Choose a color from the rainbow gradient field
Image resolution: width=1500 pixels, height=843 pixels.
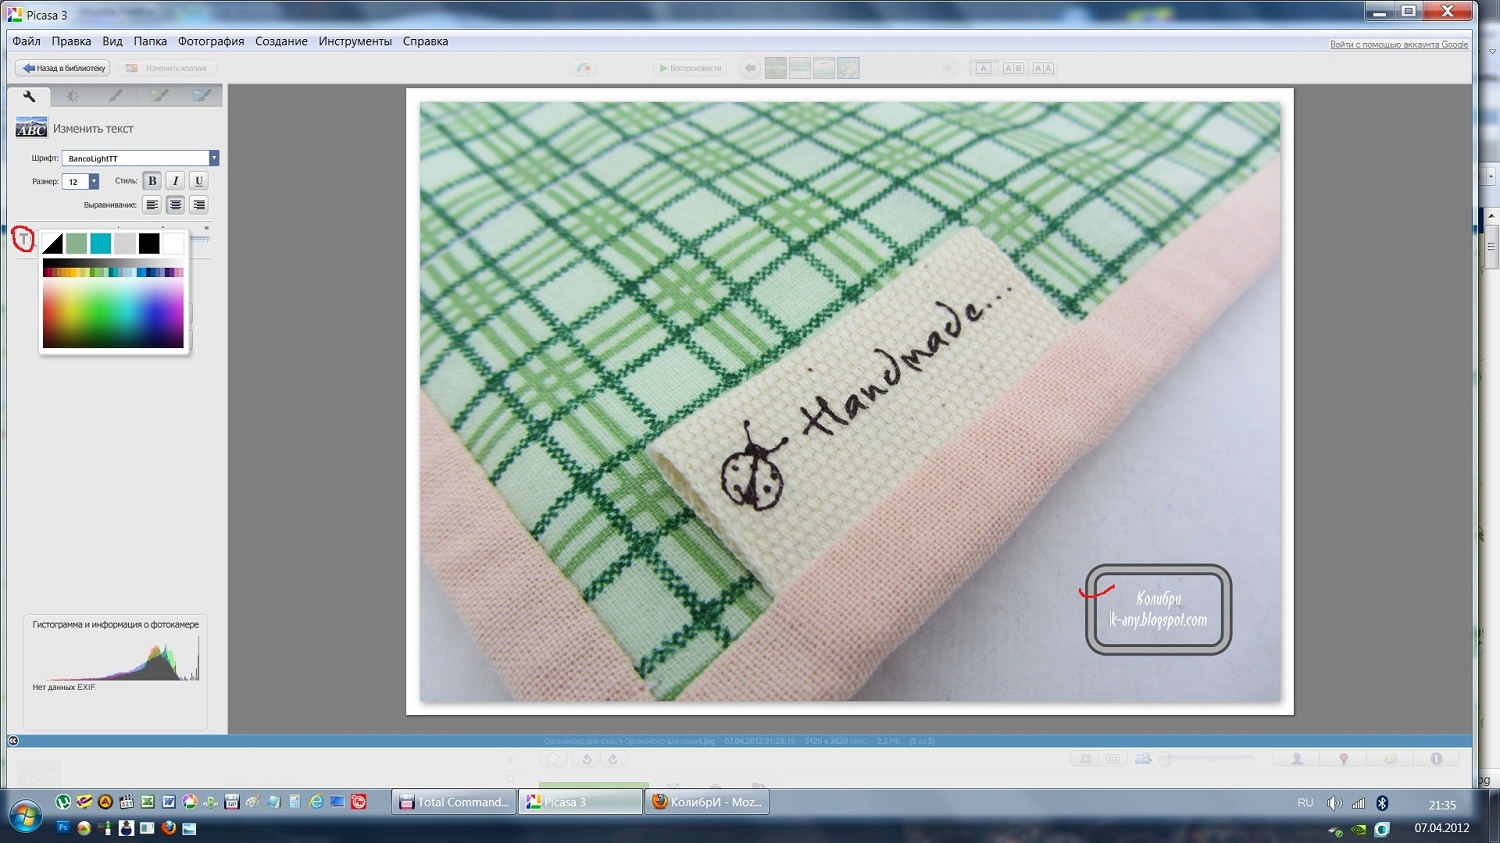(x=113, y=312)
